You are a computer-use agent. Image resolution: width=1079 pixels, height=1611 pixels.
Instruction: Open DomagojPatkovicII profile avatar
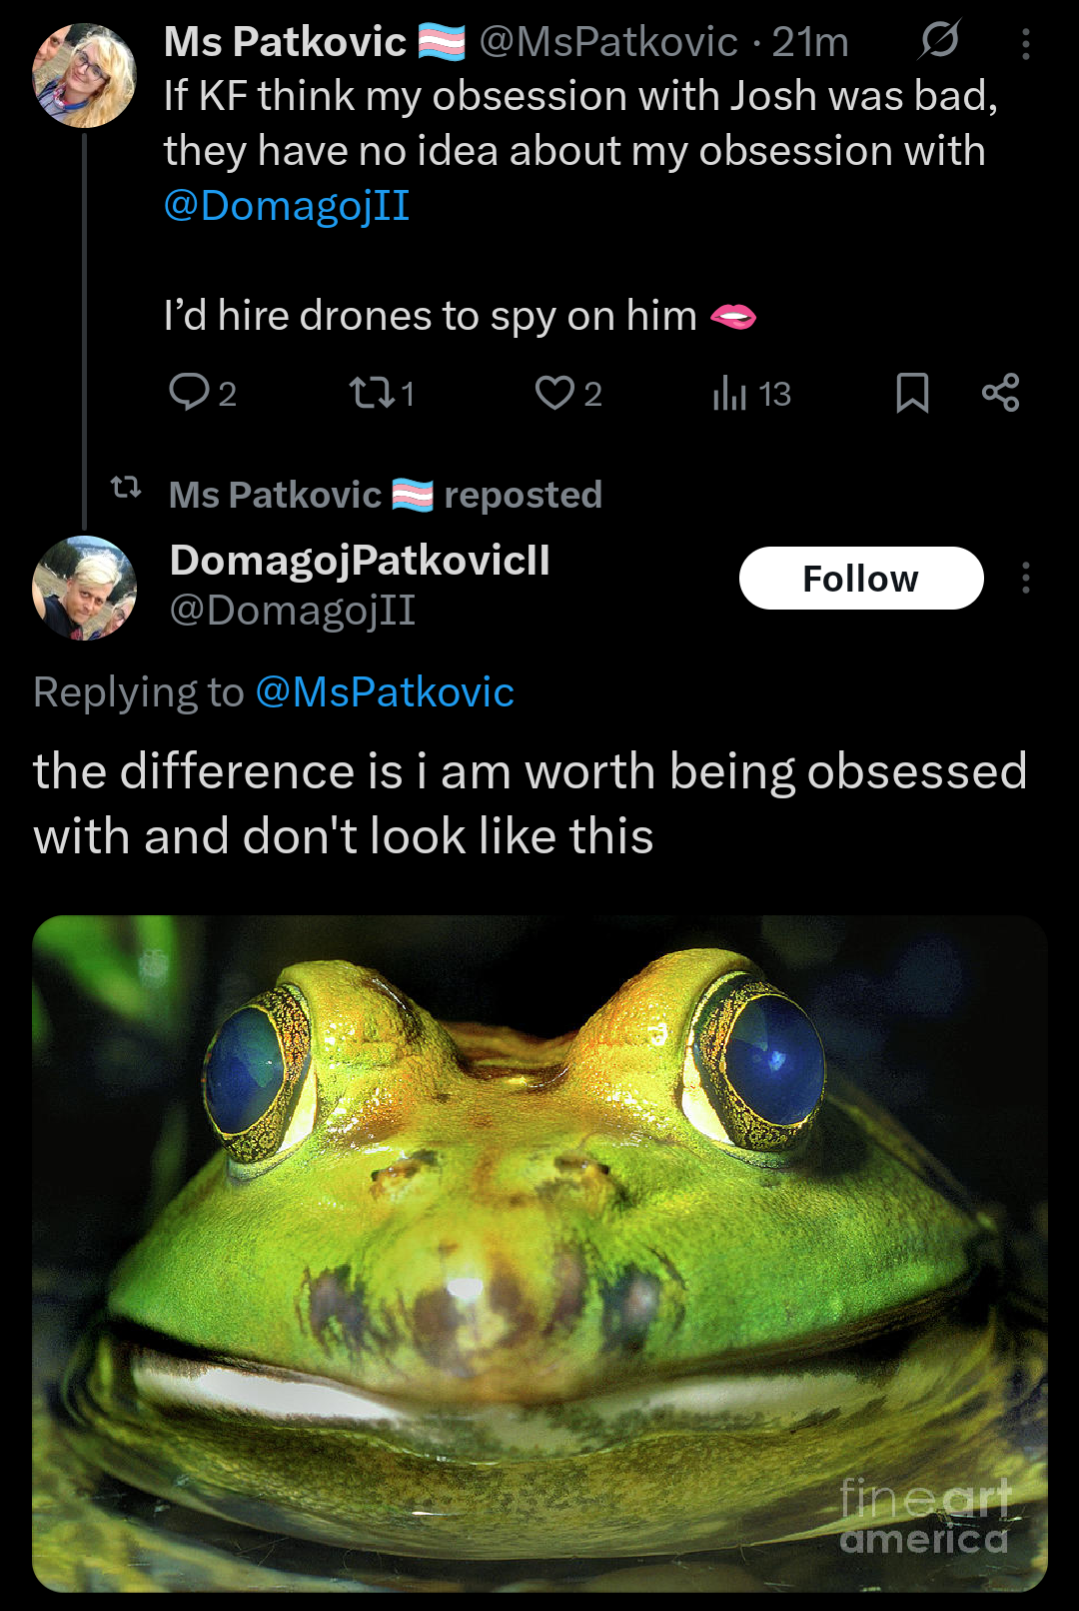click(84, 588)
